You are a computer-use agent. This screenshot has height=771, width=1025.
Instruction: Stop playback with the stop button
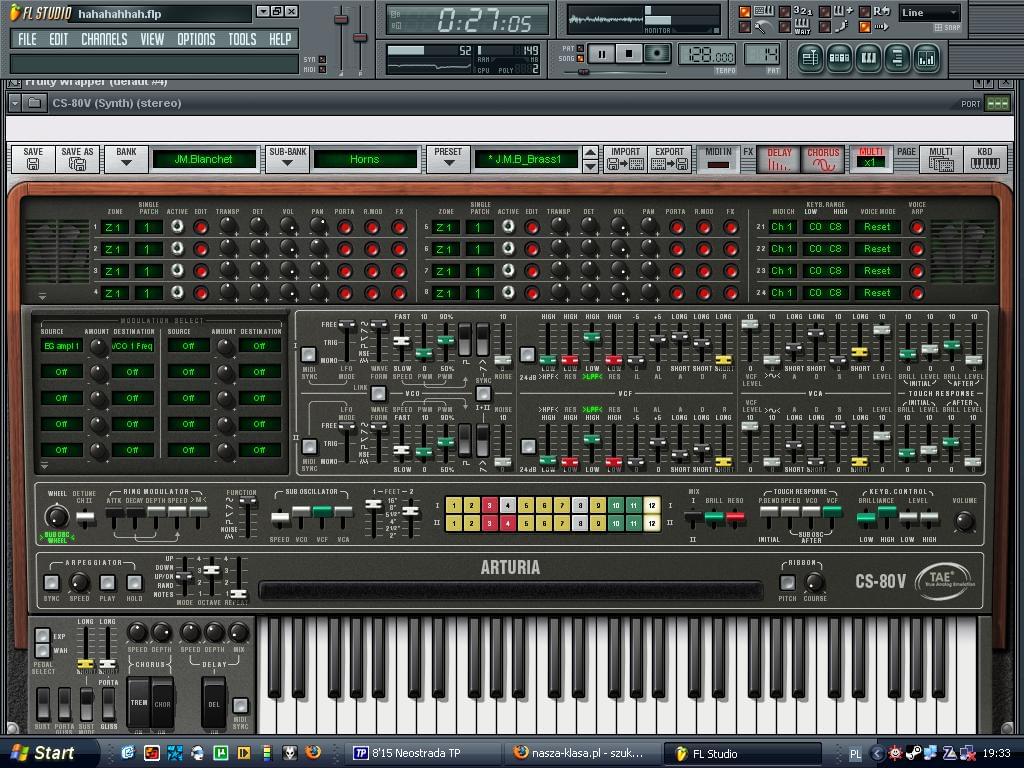(629, 54)
